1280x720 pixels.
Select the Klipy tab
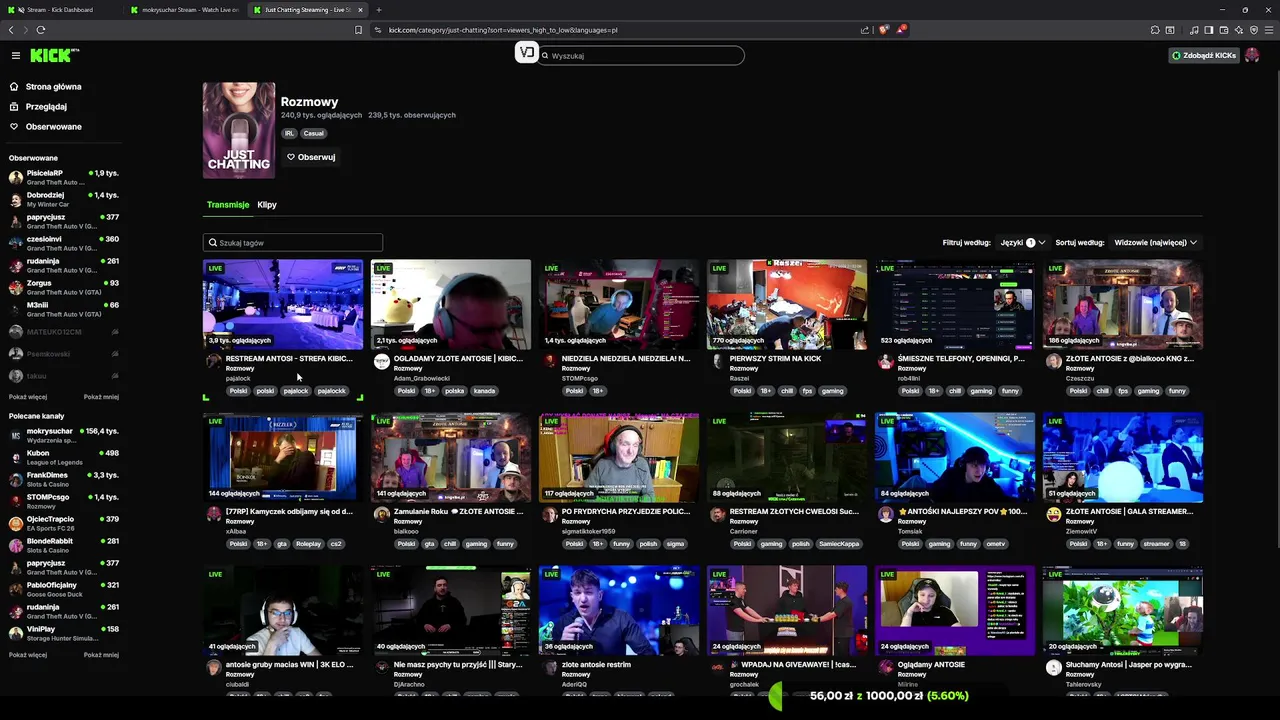267,205
